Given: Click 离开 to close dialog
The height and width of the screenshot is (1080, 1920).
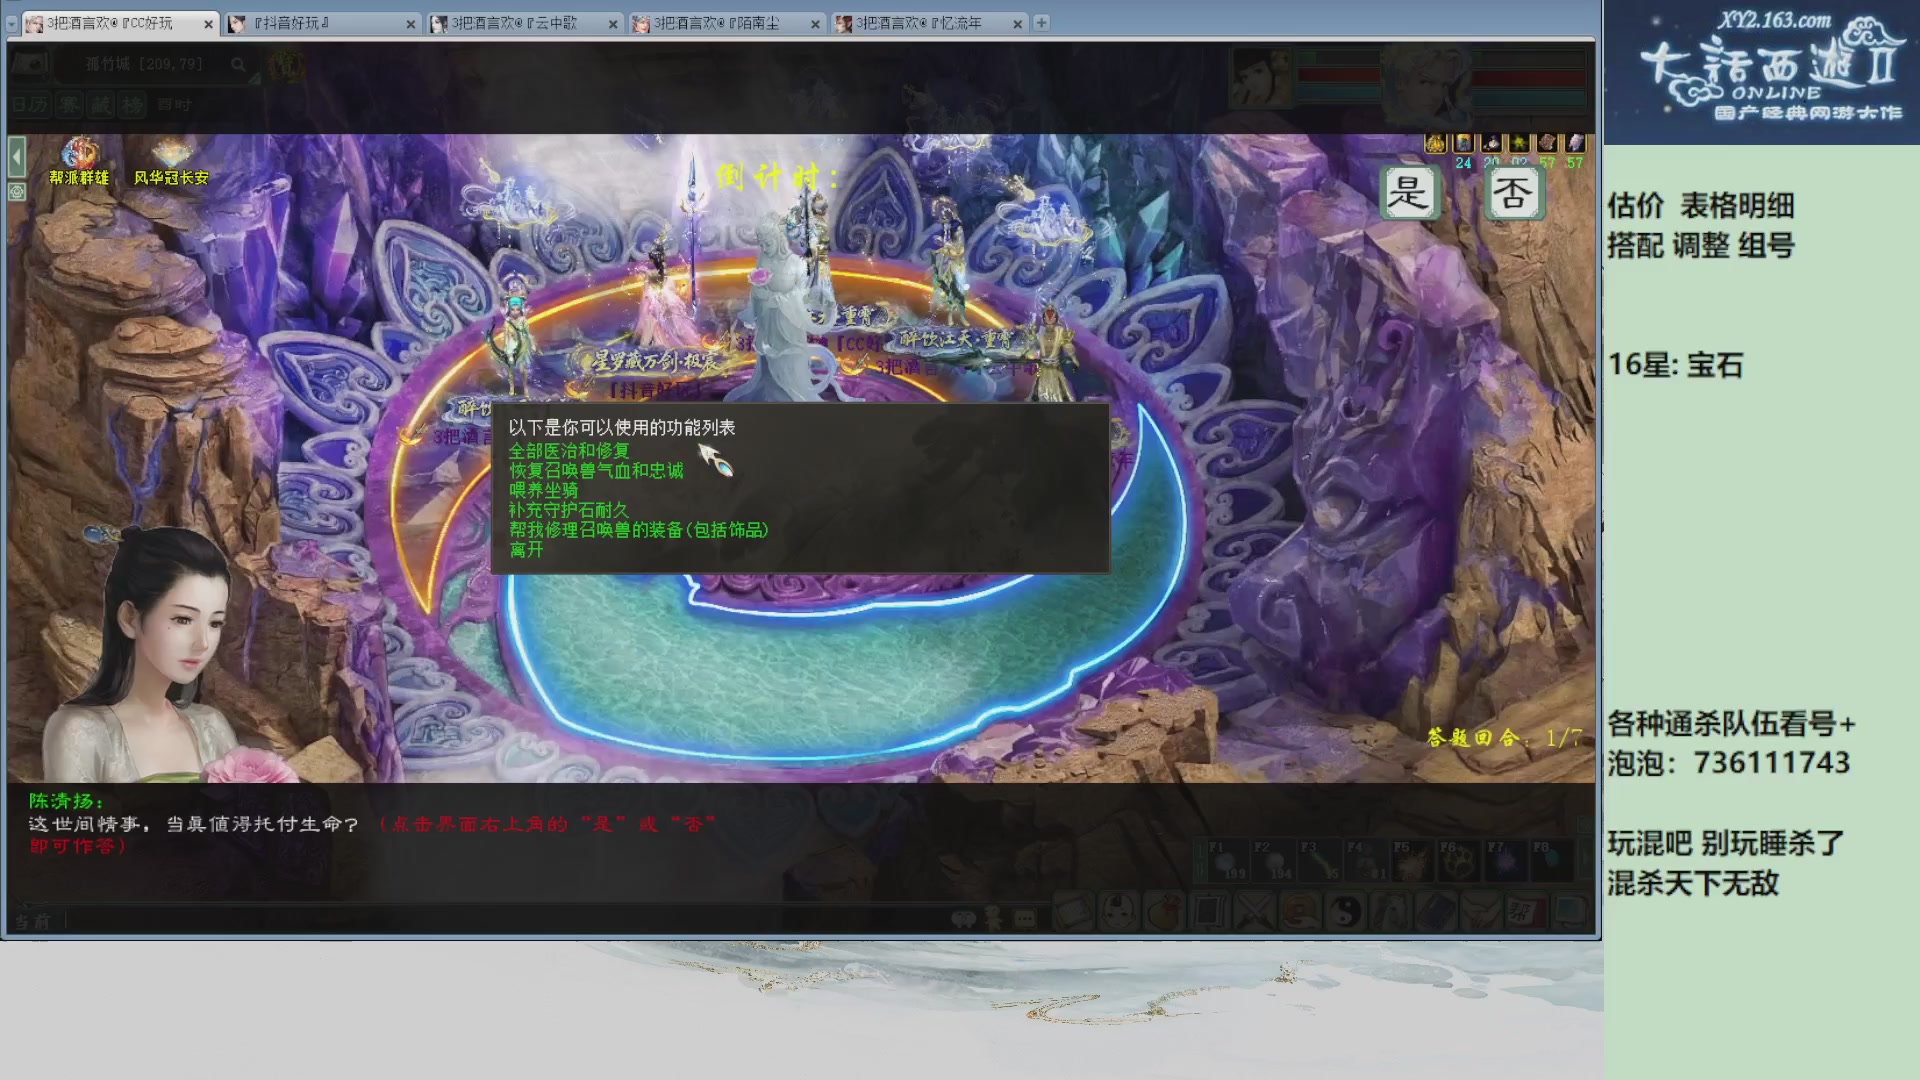Looking at the screenshot, I should (x=526, y=550).
